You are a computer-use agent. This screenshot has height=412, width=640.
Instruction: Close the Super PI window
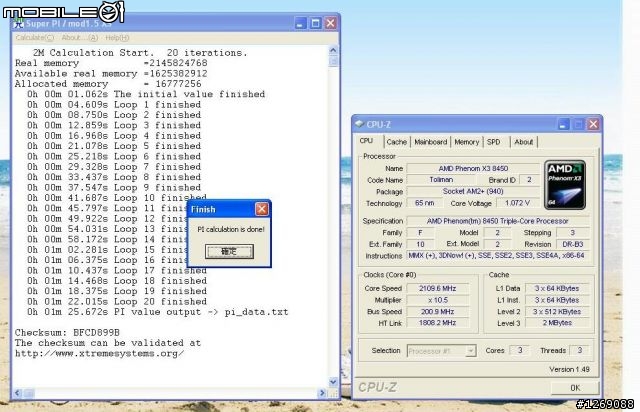[x=331, y=23]
